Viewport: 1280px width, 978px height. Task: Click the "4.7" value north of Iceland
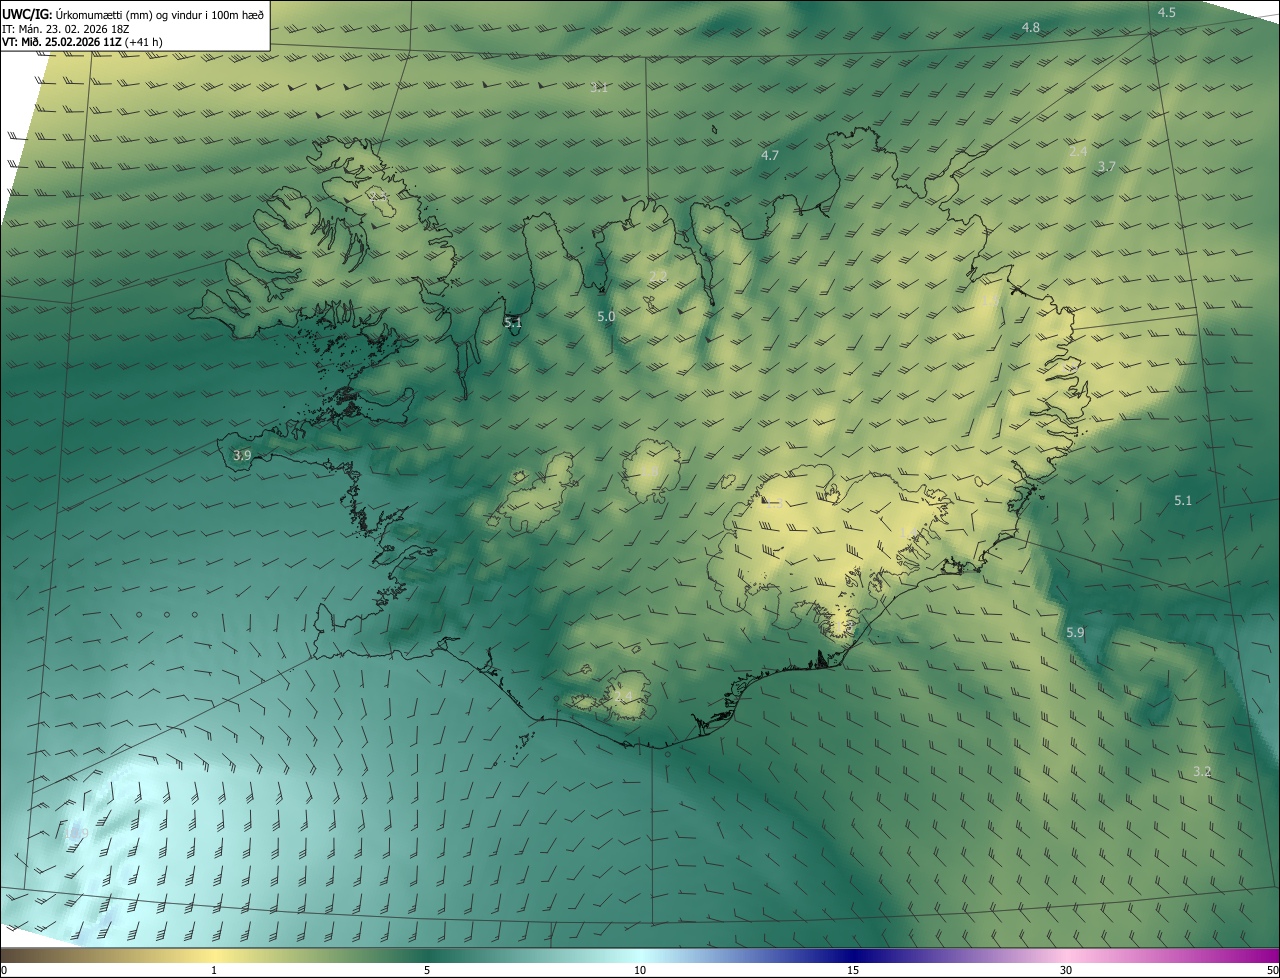[x=769, y=155]
